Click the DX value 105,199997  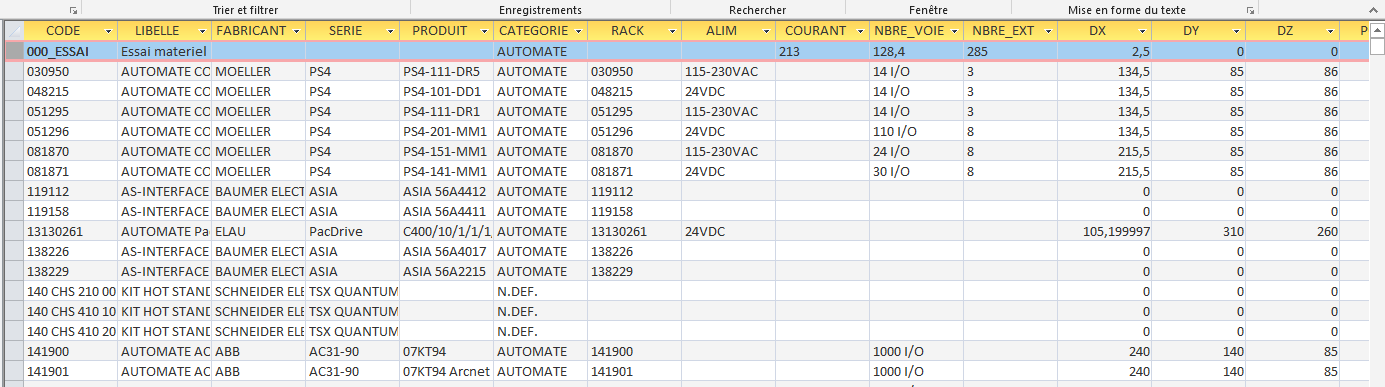1104,231
